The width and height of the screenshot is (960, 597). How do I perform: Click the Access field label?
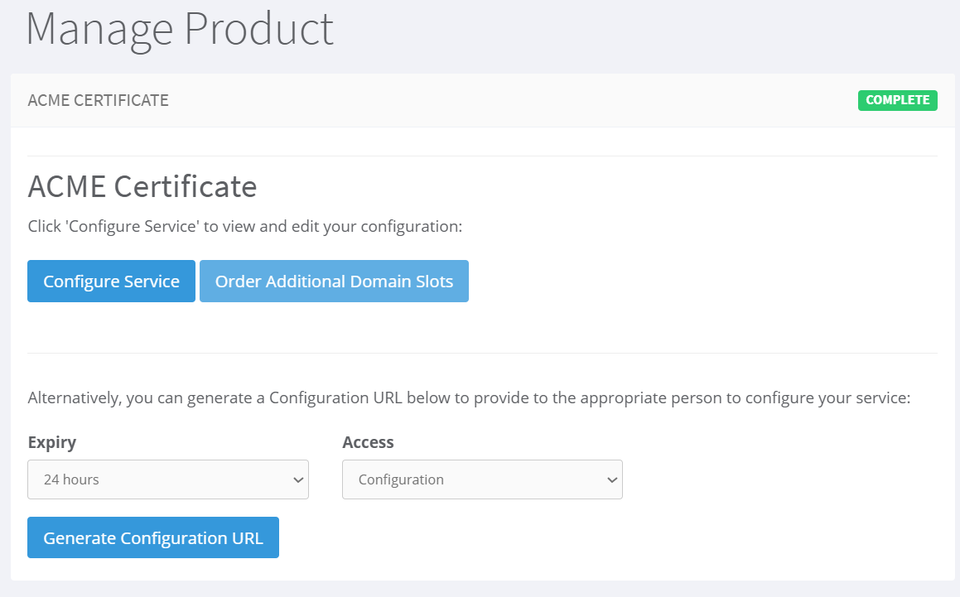click(366, 442)
